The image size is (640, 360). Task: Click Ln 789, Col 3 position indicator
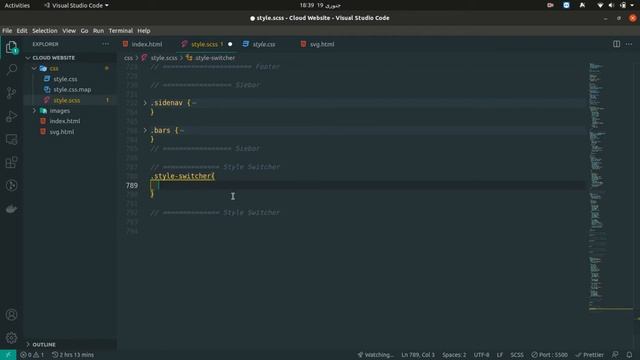coord(418,355)
